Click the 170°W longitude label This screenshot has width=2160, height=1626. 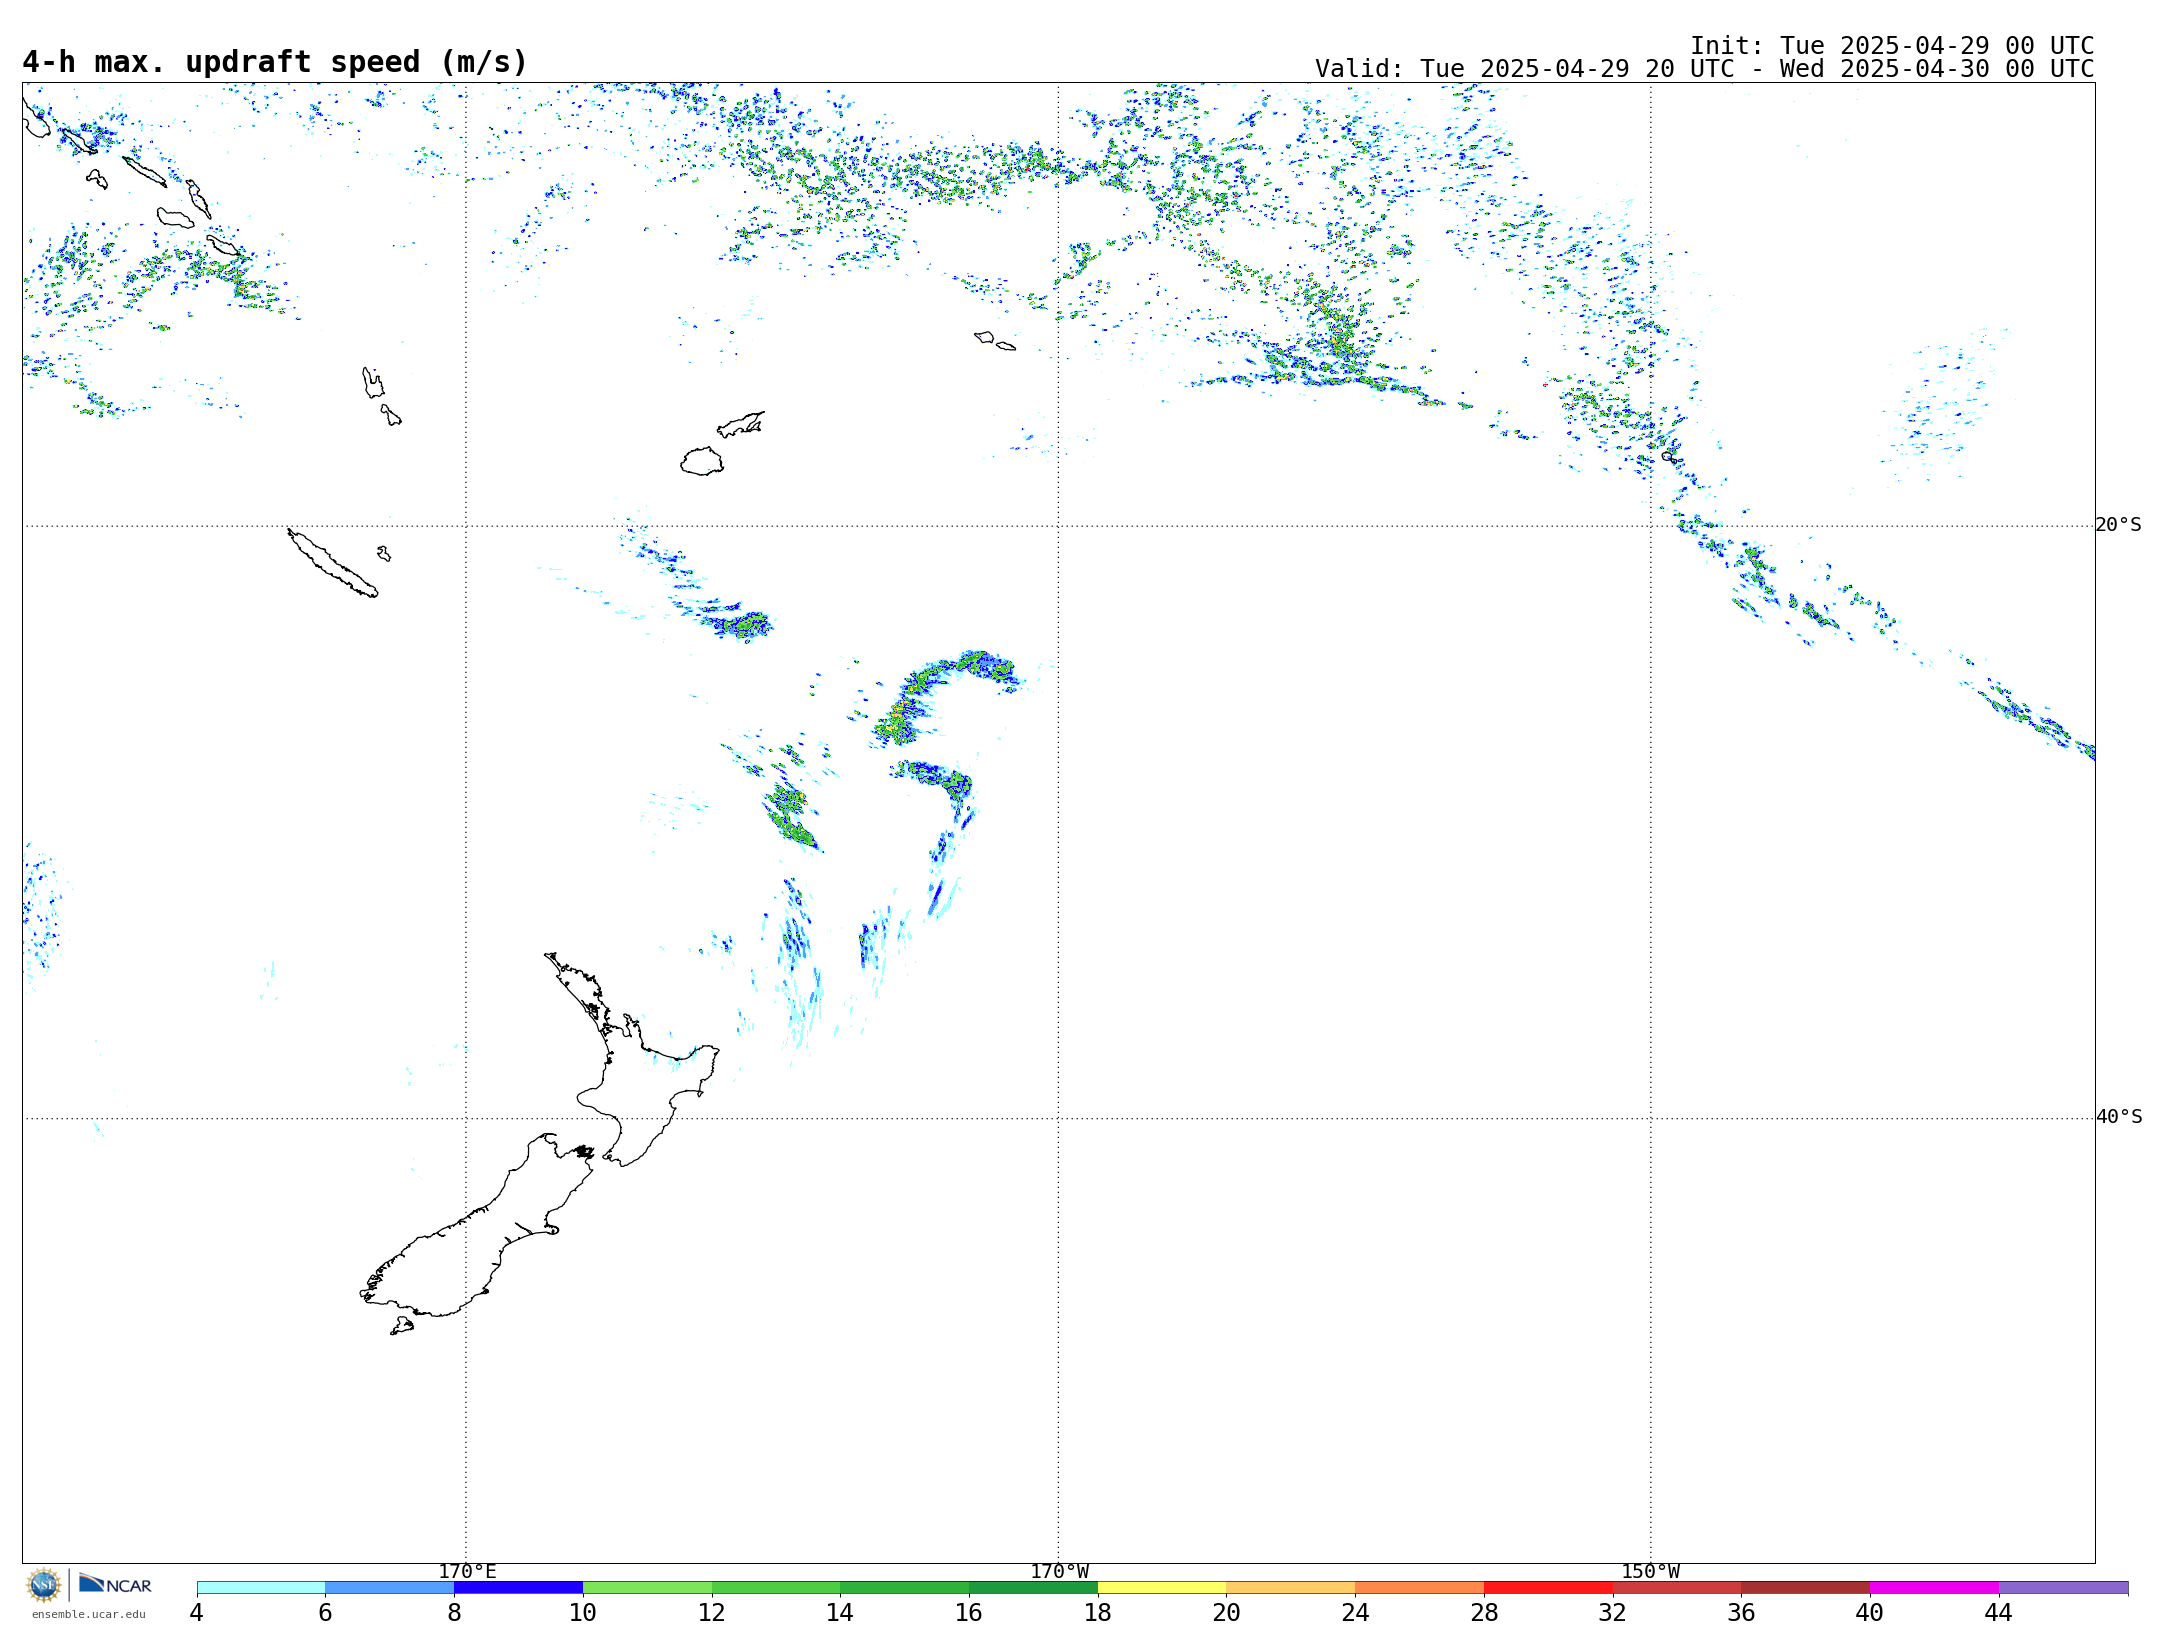[x=1059, y=1572]
